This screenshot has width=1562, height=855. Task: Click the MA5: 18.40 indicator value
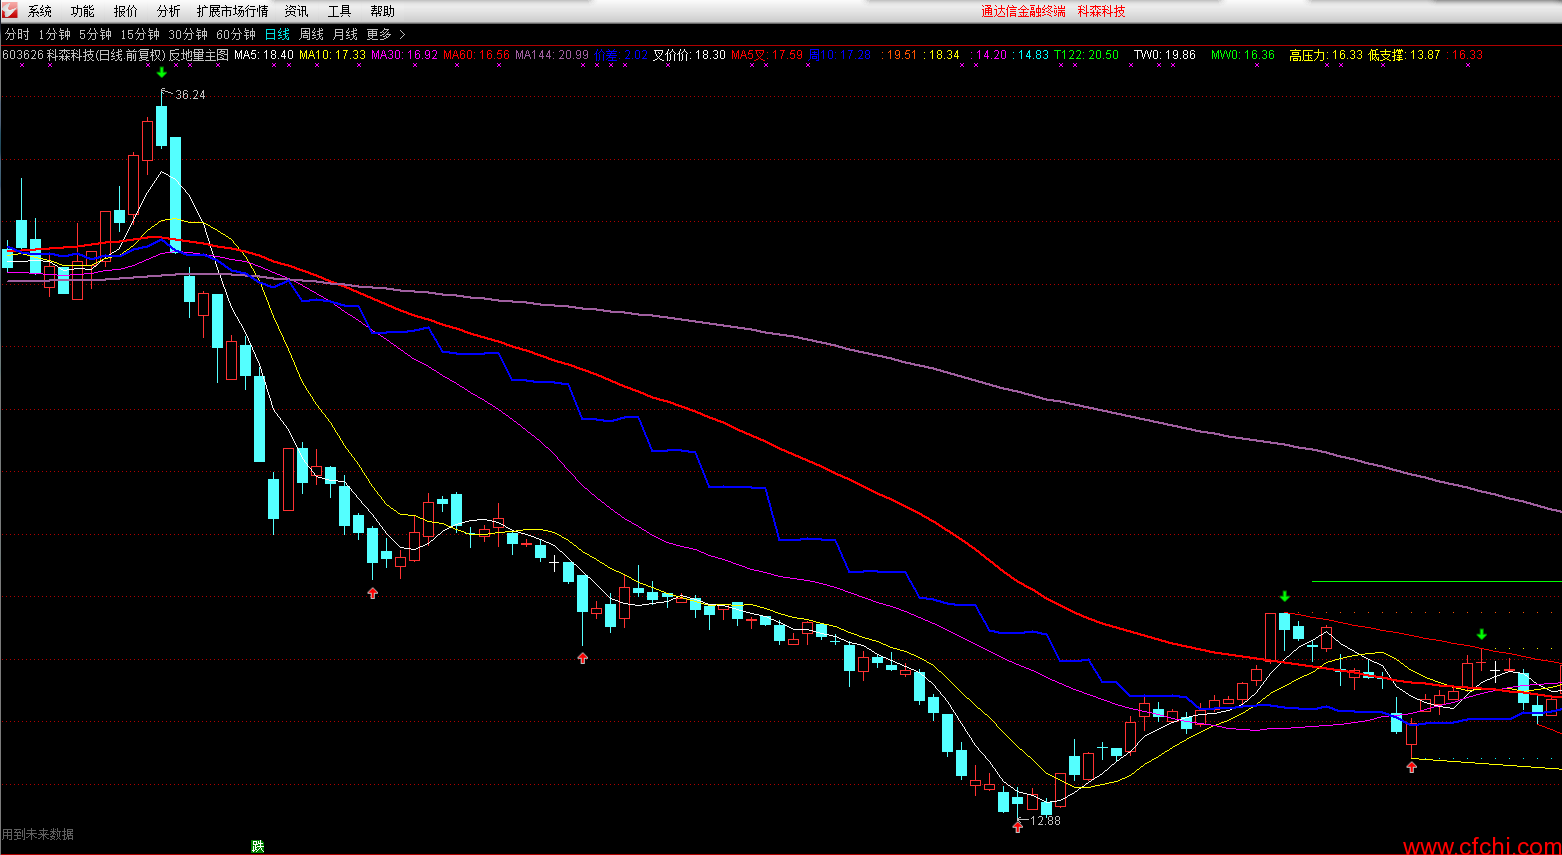click(x=264, y=55)
